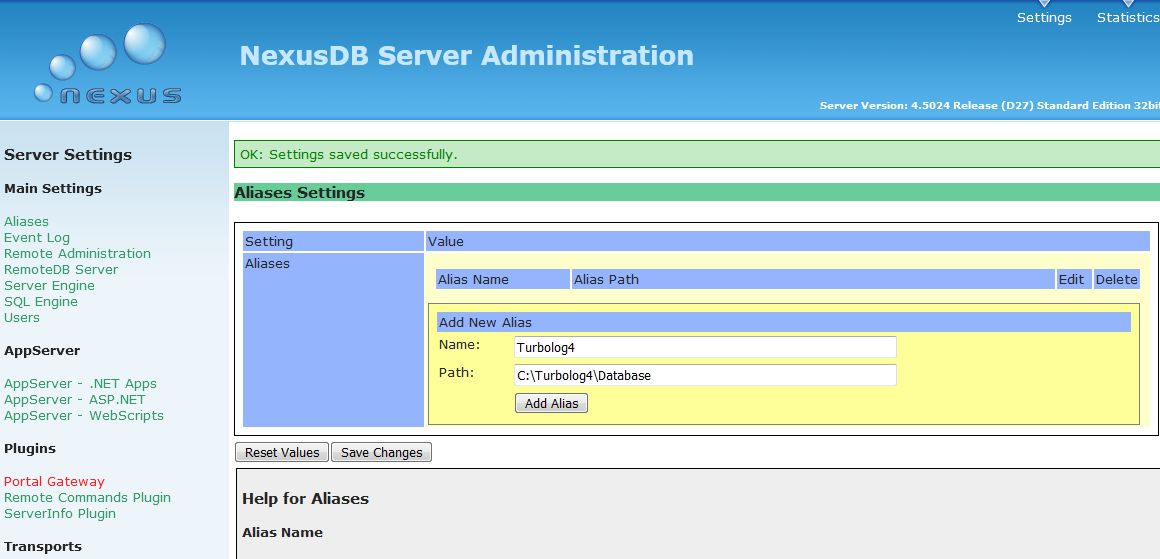Click the Alias Name help subheading
The width and height of the screenshot is (1160, 559).
point(283,532)
